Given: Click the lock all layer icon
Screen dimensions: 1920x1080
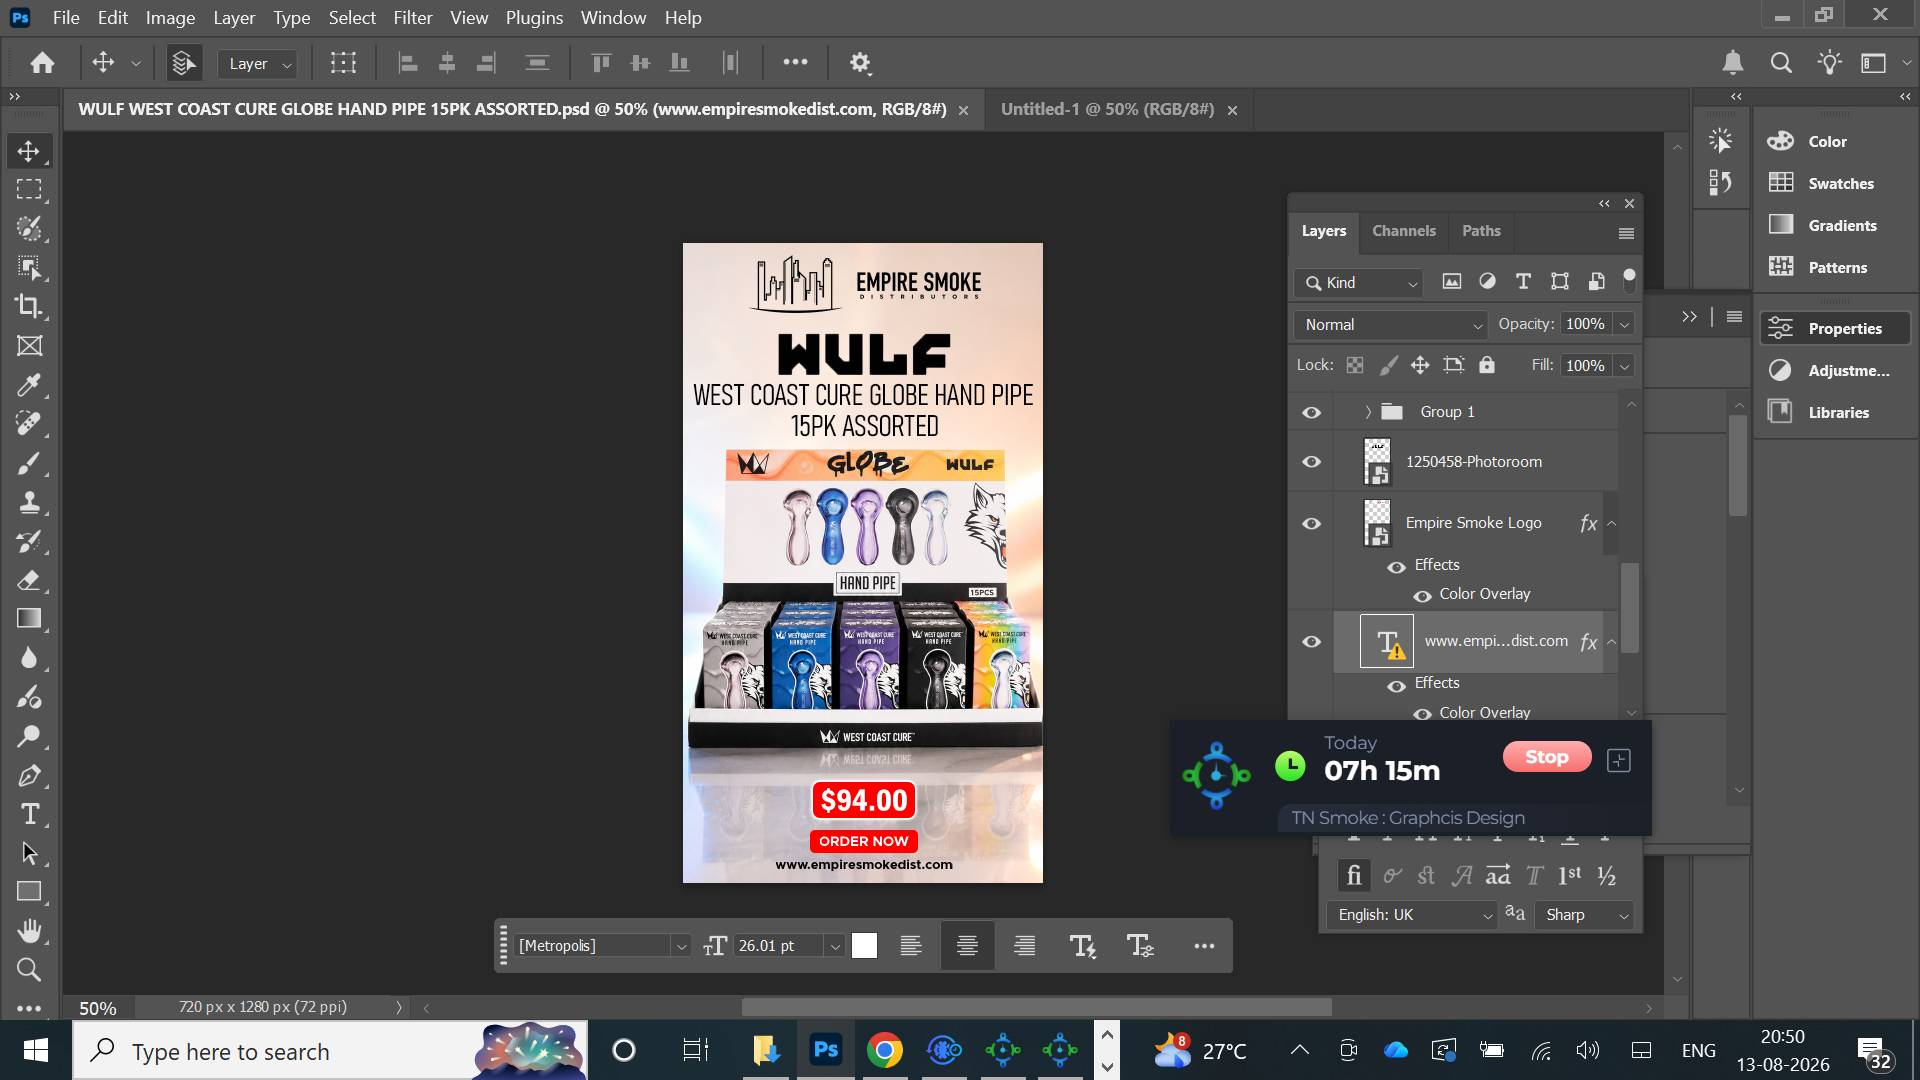Looking at the screenshot, I should [x=1487, y=365].
